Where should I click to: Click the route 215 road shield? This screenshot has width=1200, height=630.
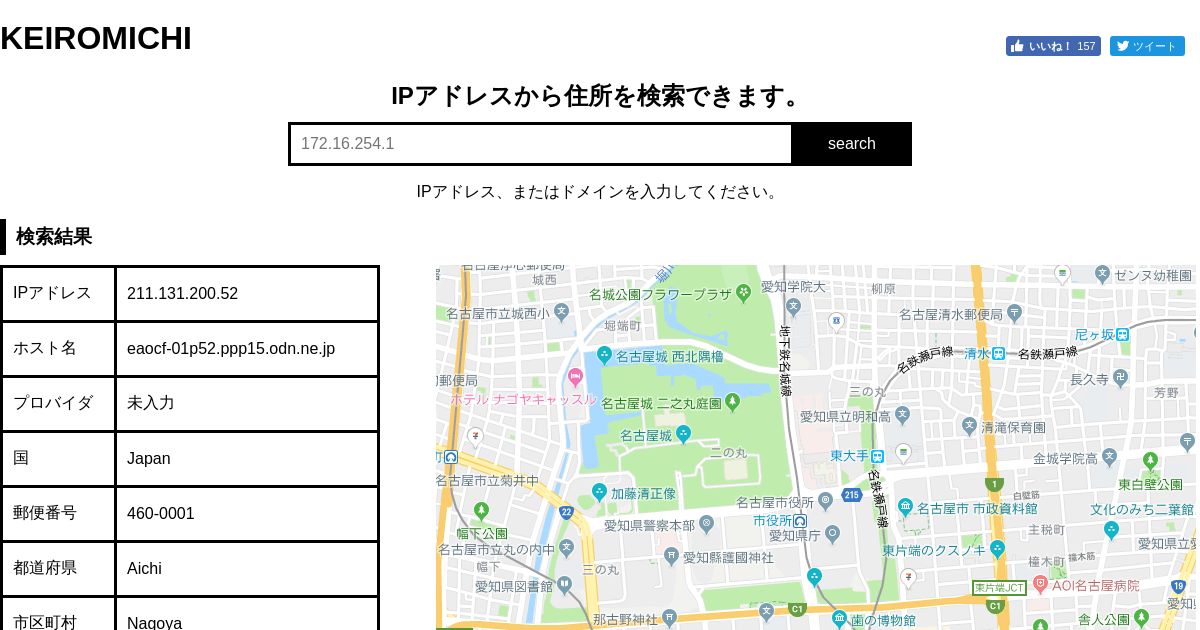pyautogui.click(x=851, y=494)
